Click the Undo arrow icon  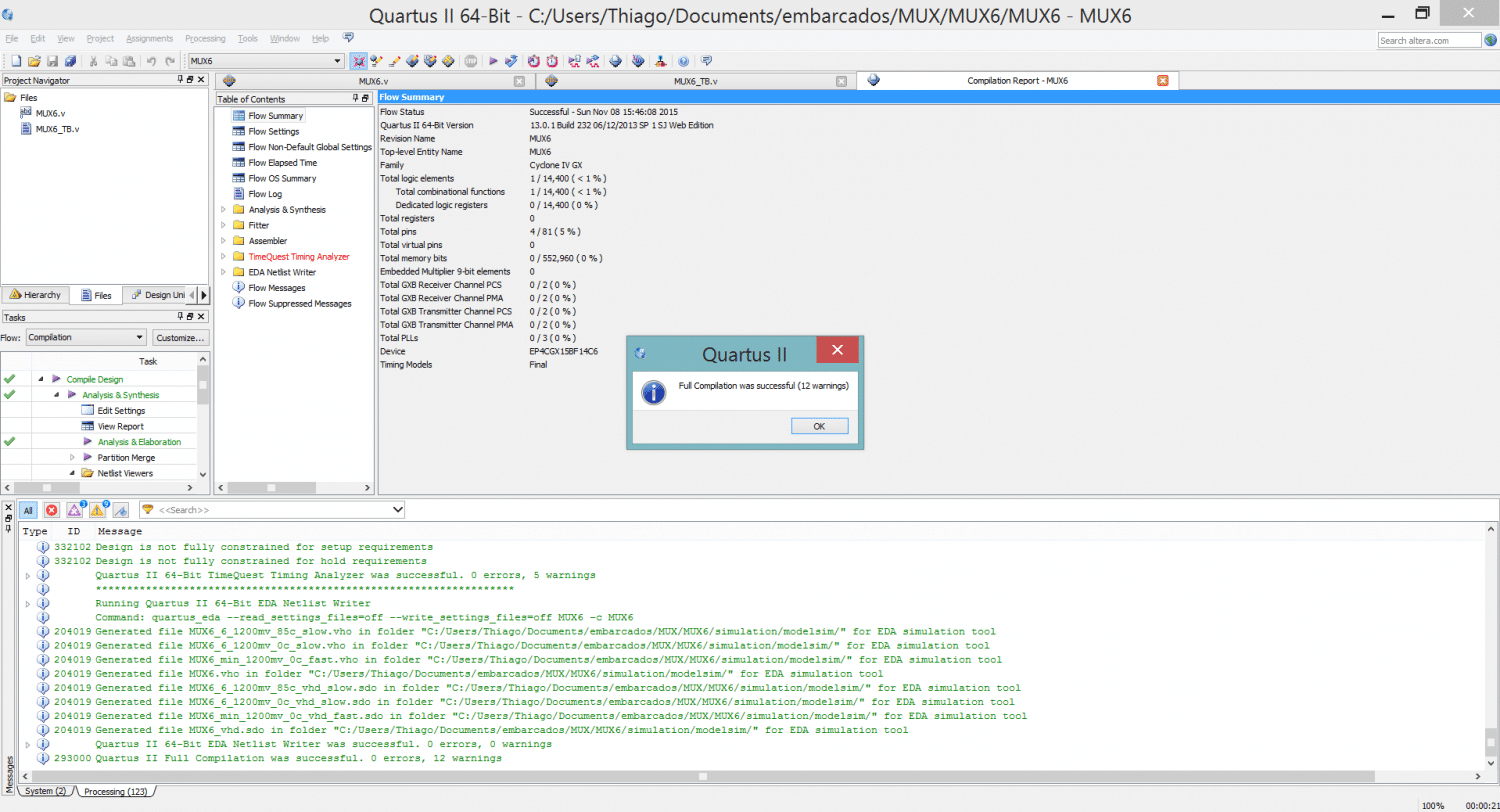pyautogui.click(x=151, y=61)
